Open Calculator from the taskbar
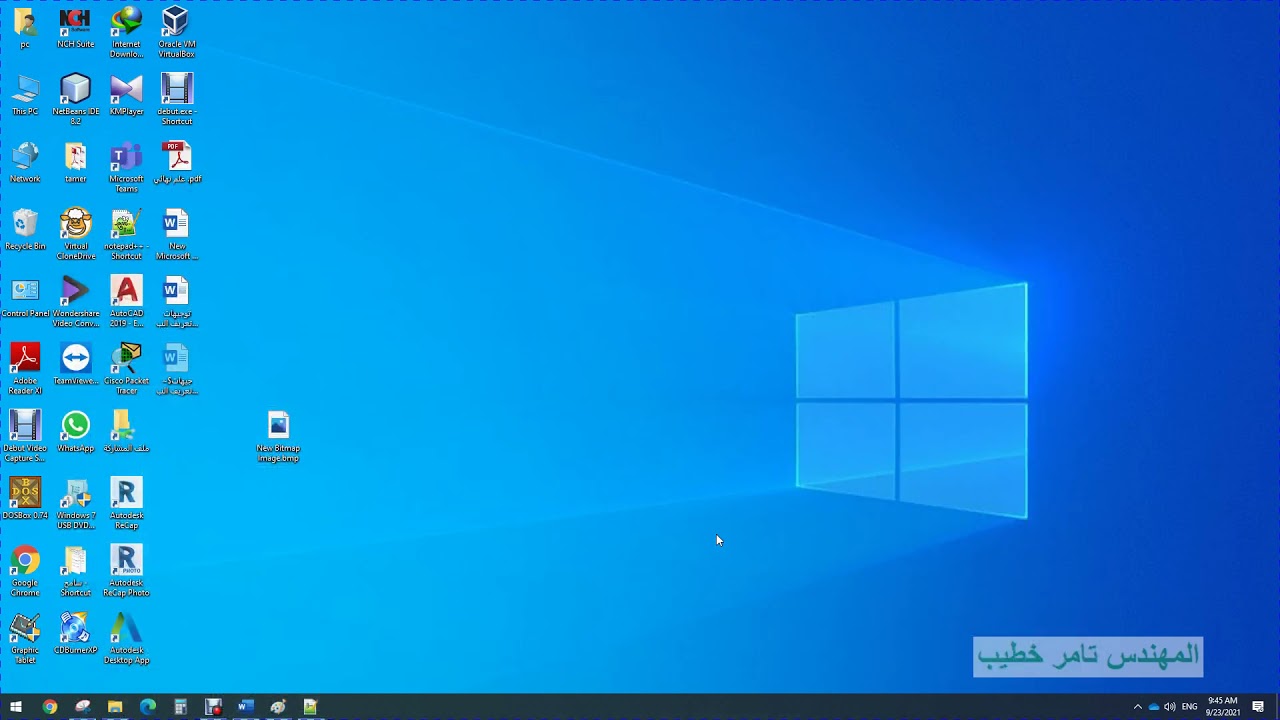 tap(180, 707)
